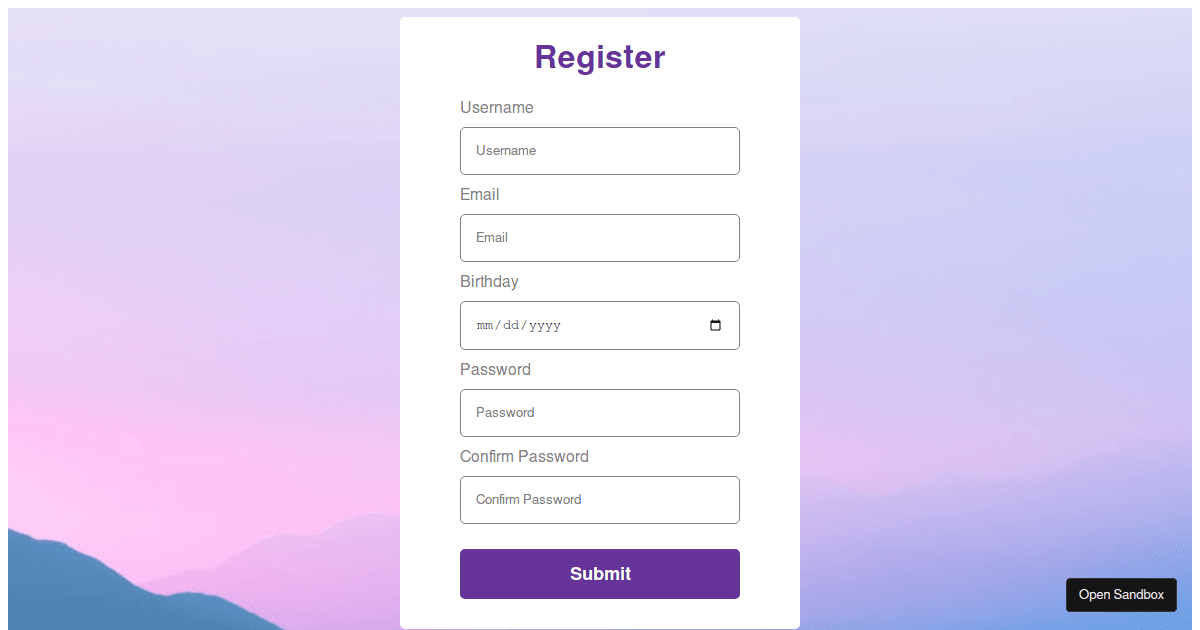Viewport: 1200px width, 630px height.
Task: Click the Username input field
Action: pyautogui.click(x=600, y=151)
